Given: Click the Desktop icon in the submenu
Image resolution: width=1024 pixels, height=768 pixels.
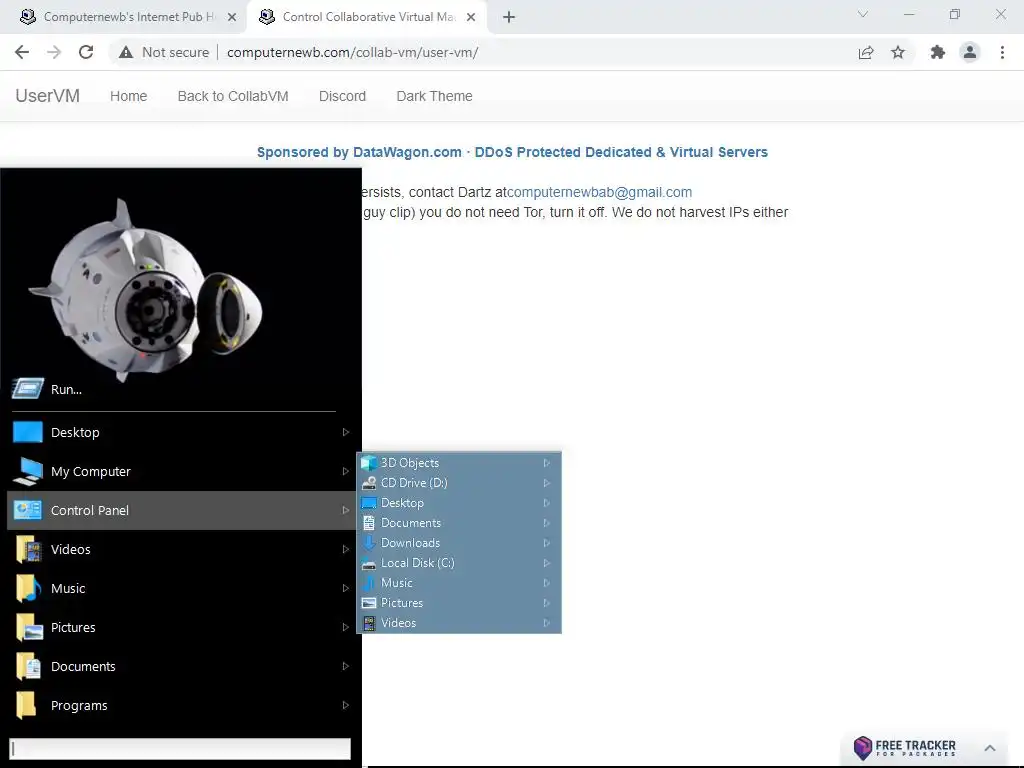Looking at the screenshot, I should [x=369, y=503].
